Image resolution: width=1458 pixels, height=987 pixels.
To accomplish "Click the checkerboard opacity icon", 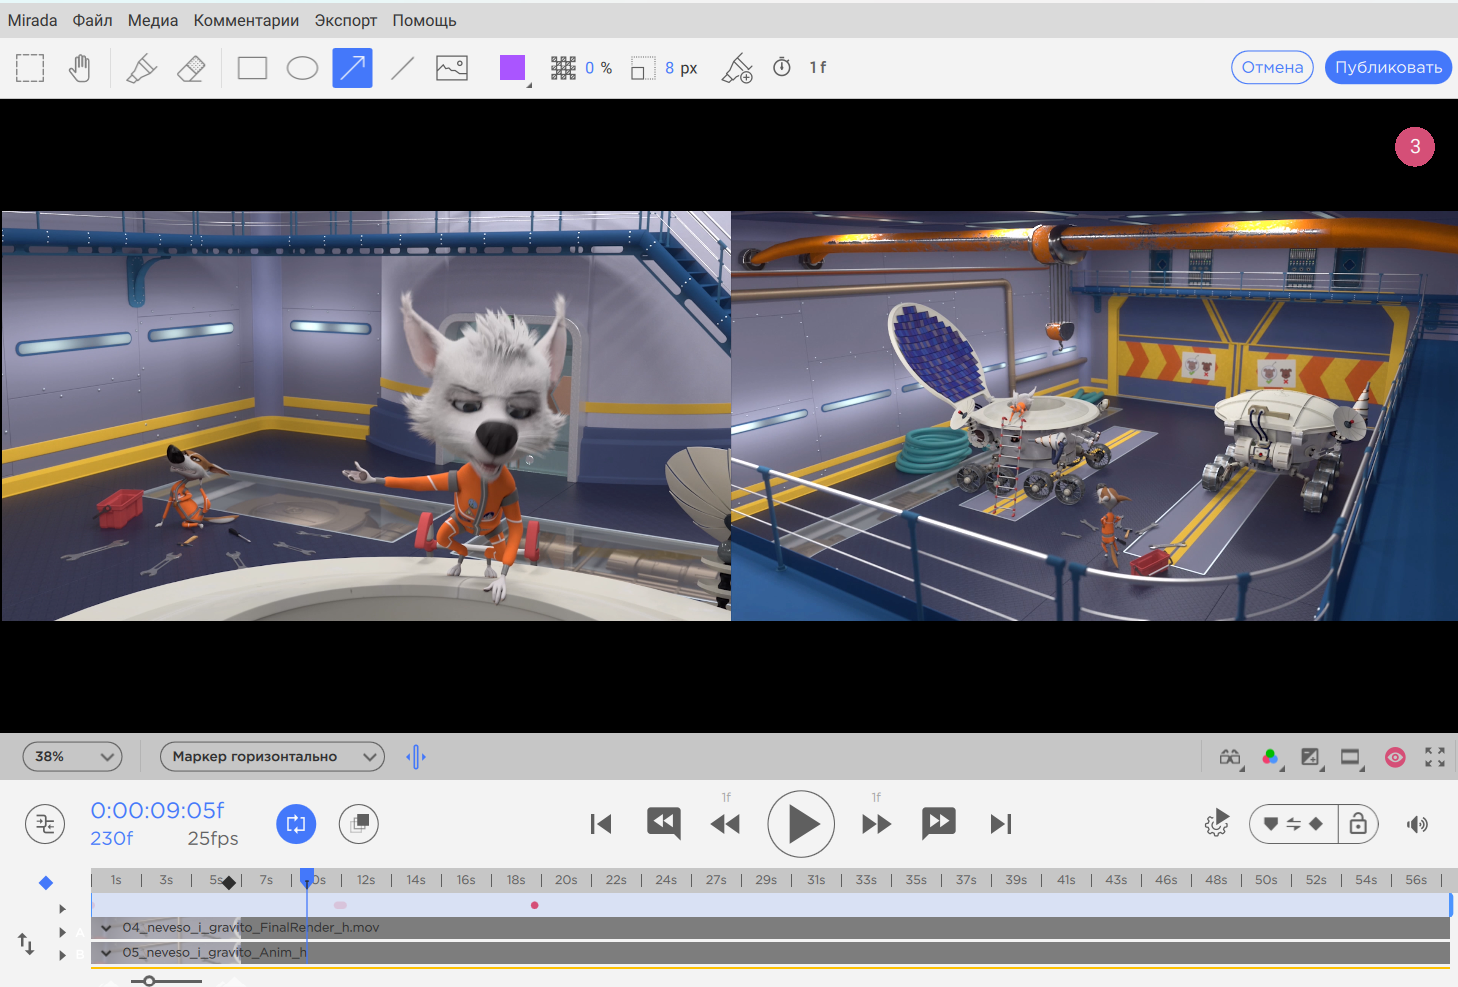I will 563,68.
